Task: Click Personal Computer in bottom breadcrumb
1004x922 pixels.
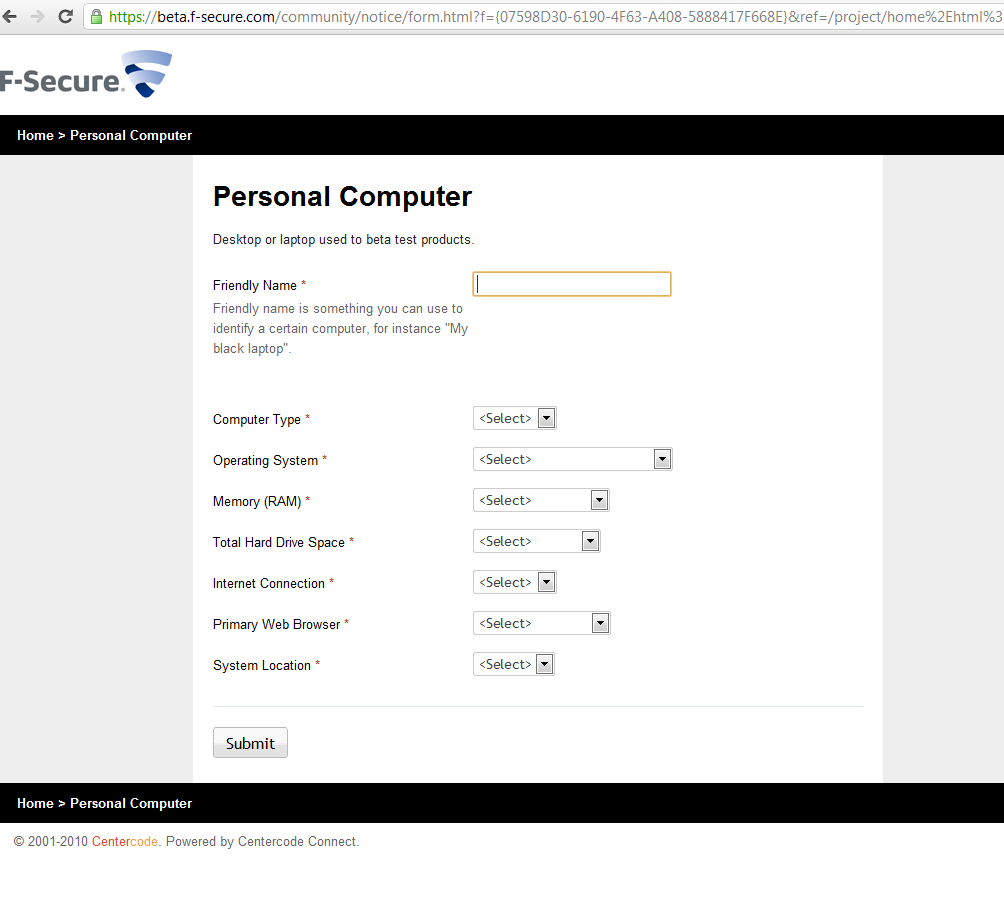Action: pos(131,803)
